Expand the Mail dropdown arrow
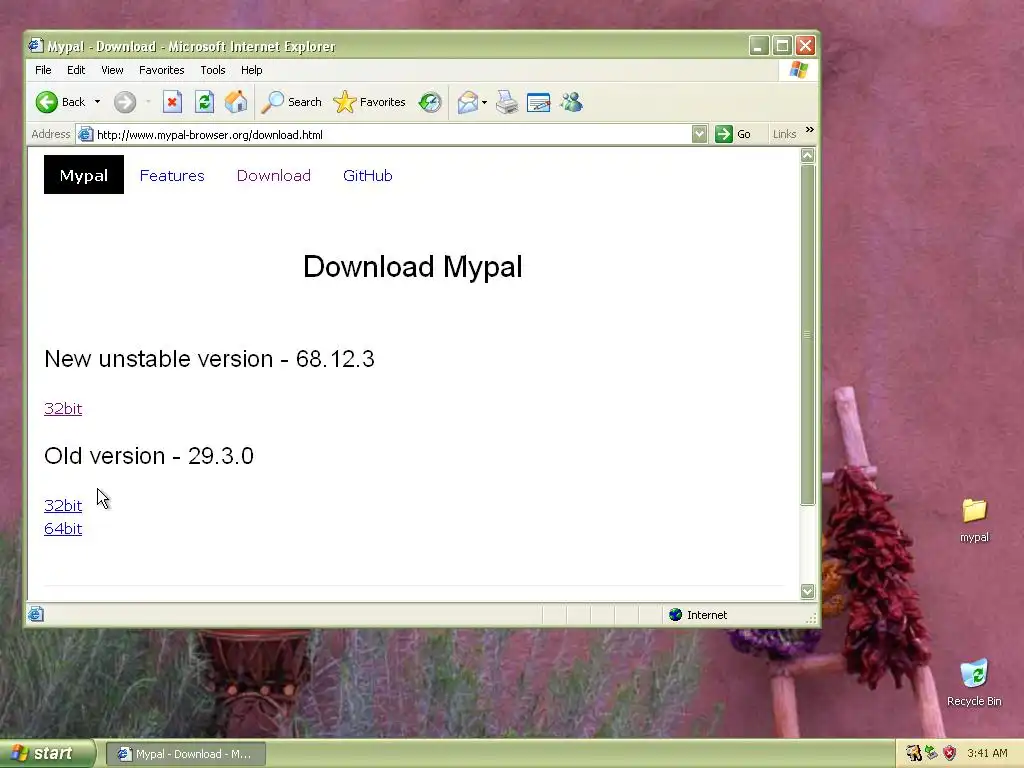 484,102
